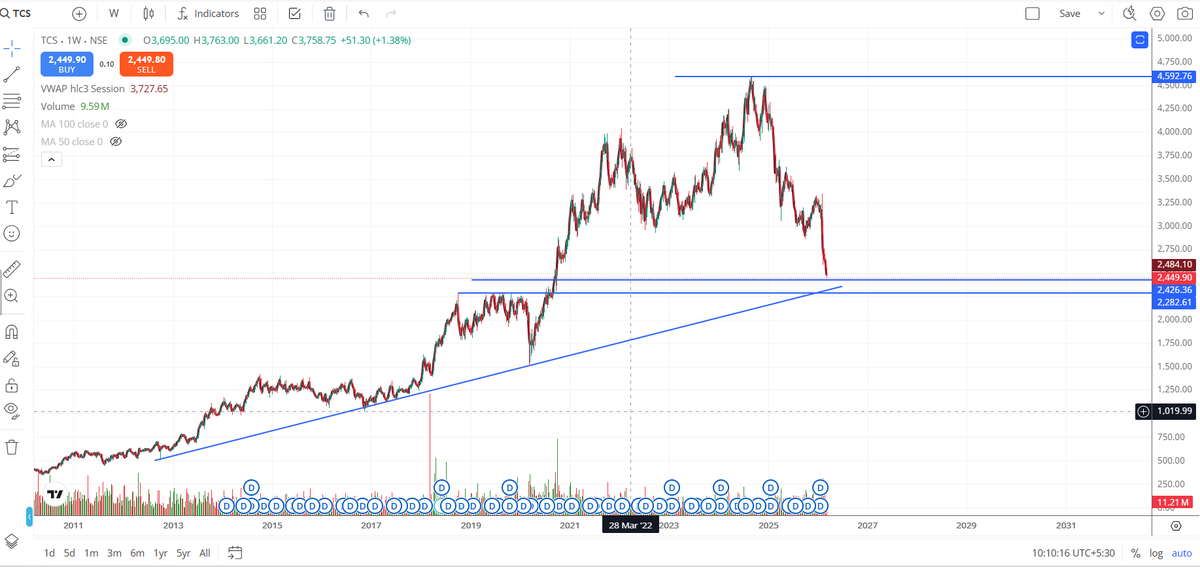Click the TCS 1W NSE symbol title
Viewport: 1200px width, 567px height.
pos(74,40)
